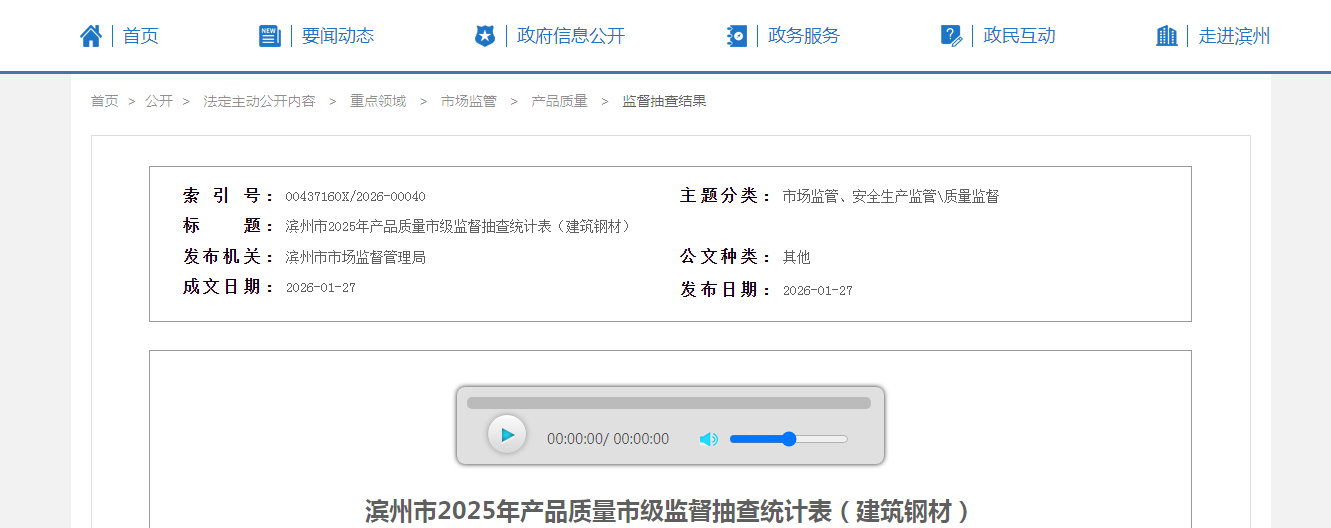The width and height of the screenshot is (1331, 528).
Task: Click the publisher 滨州市市场监督管理局
Action: click(x=355, y=257)
